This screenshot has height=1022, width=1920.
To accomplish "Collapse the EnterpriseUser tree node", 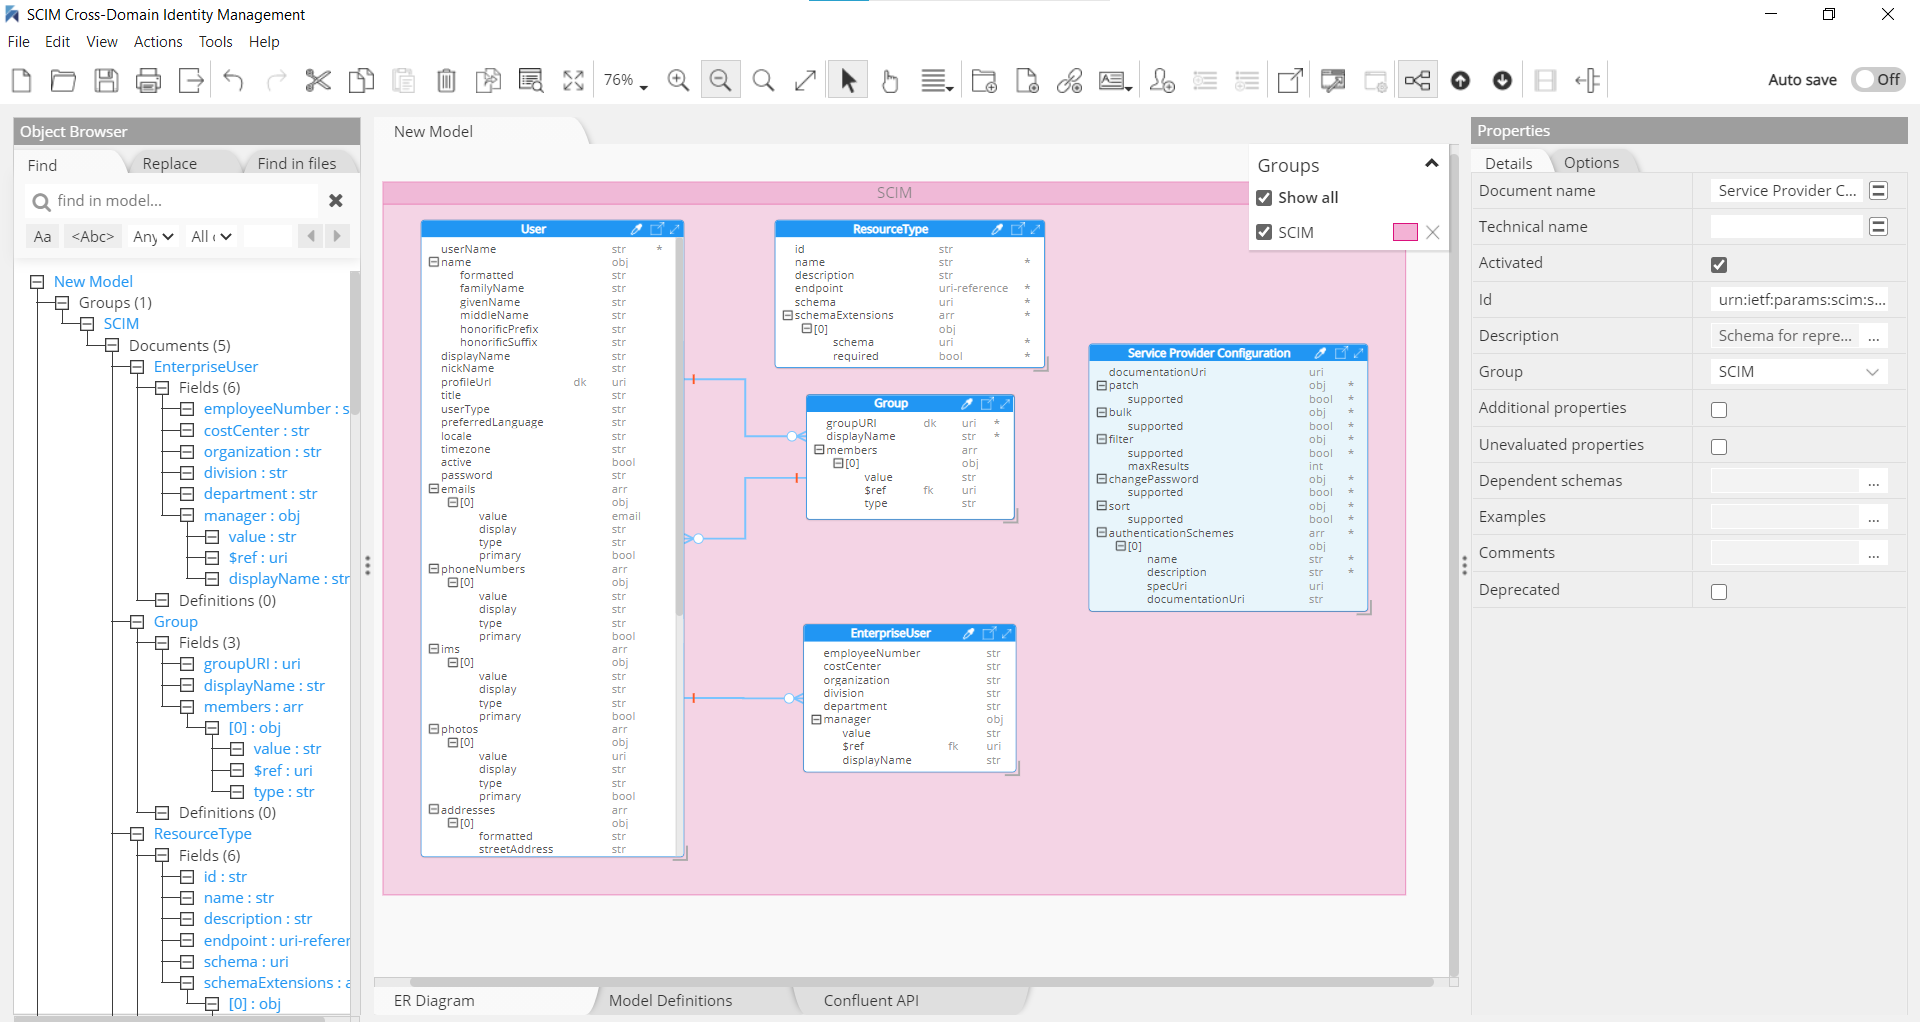I will (x=136, y=367).
